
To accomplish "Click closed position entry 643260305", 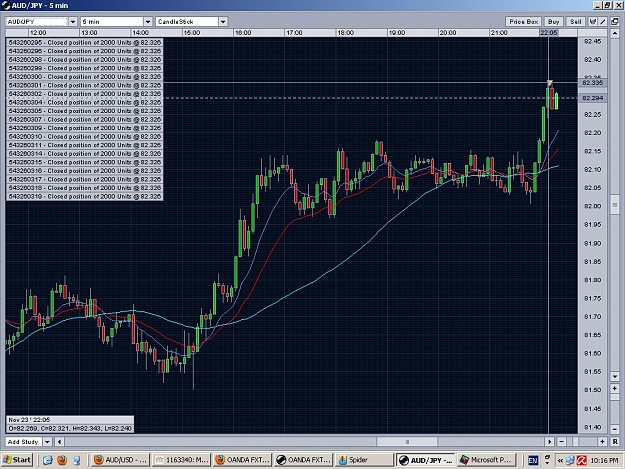I will point(85,111).
